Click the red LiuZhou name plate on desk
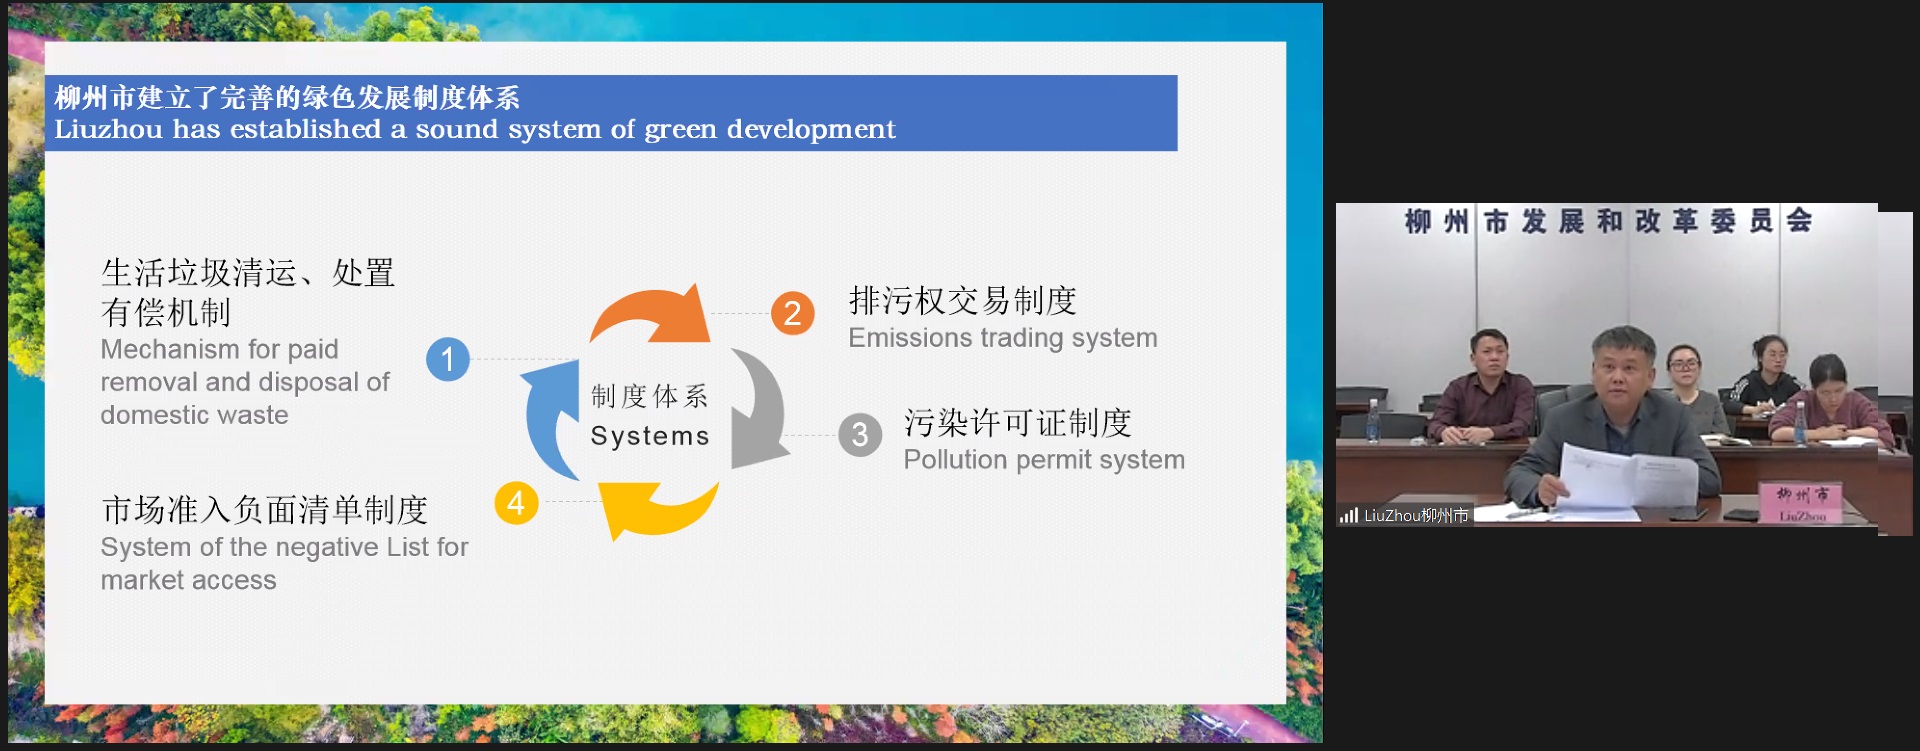Viewport: 1920px width, 751px height. (1802, 503)
